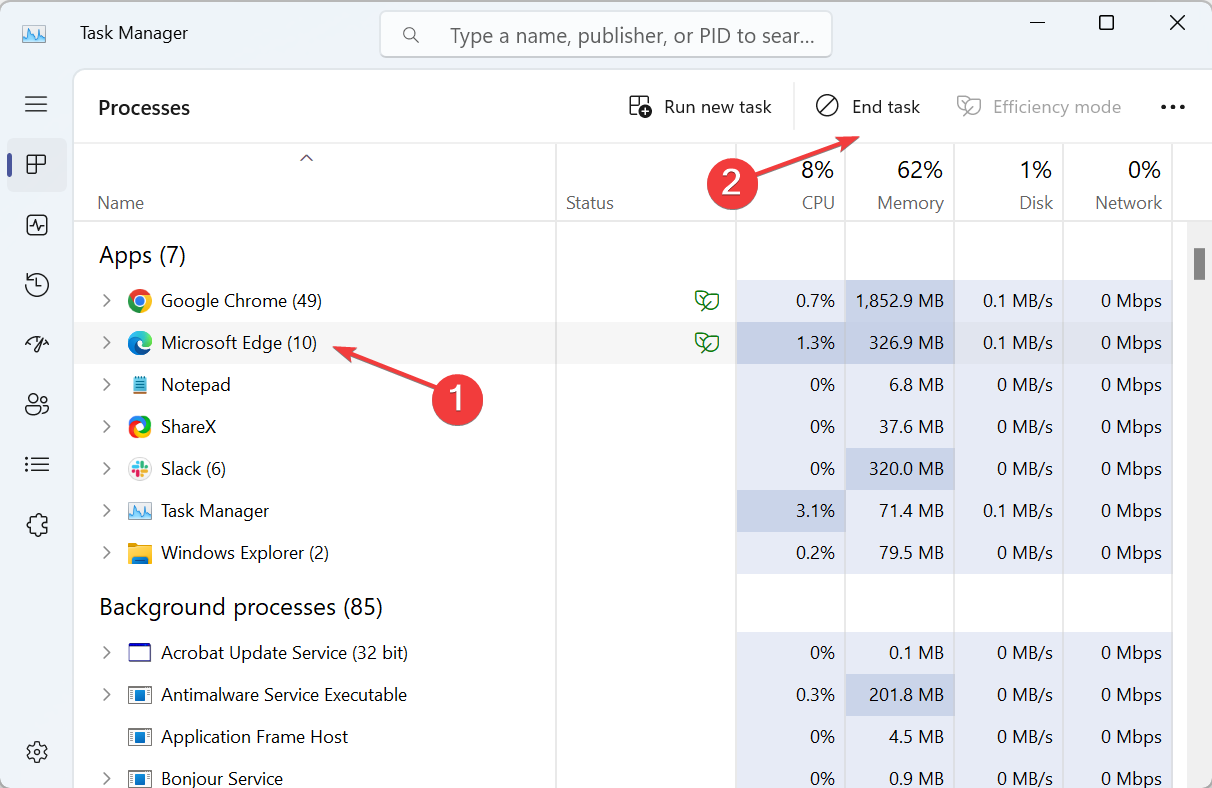Sort processes by Memory column
1212x788 pixels.
(909, 186)
